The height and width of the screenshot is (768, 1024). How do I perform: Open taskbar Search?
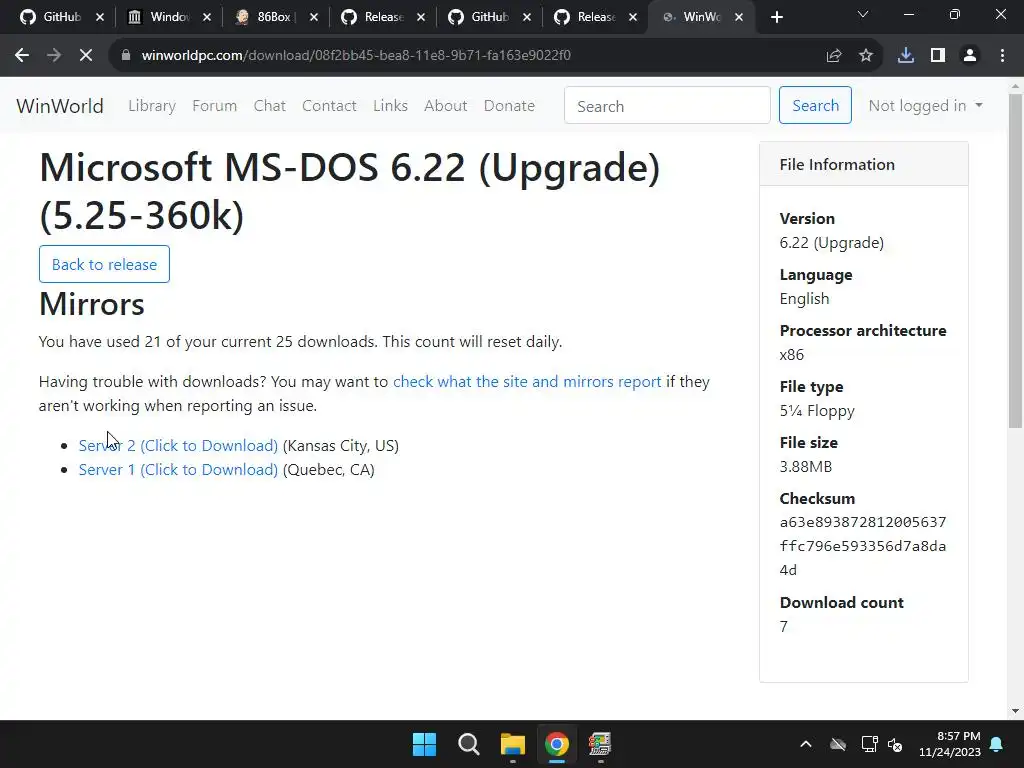tap(468, 744)
